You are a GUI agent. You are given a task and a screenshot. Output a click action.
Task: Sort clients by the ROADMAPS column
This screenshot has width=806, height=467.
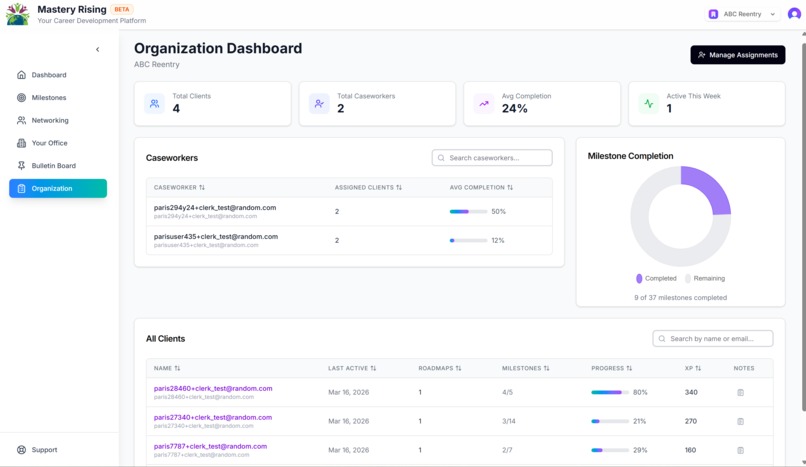pyautogui.click(x=440, y=368)
